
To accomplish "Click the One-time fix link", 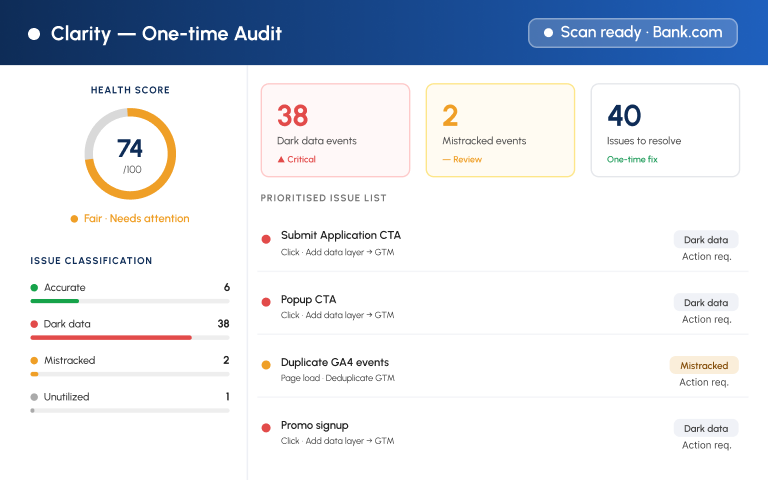I will [x=632, y=159].
